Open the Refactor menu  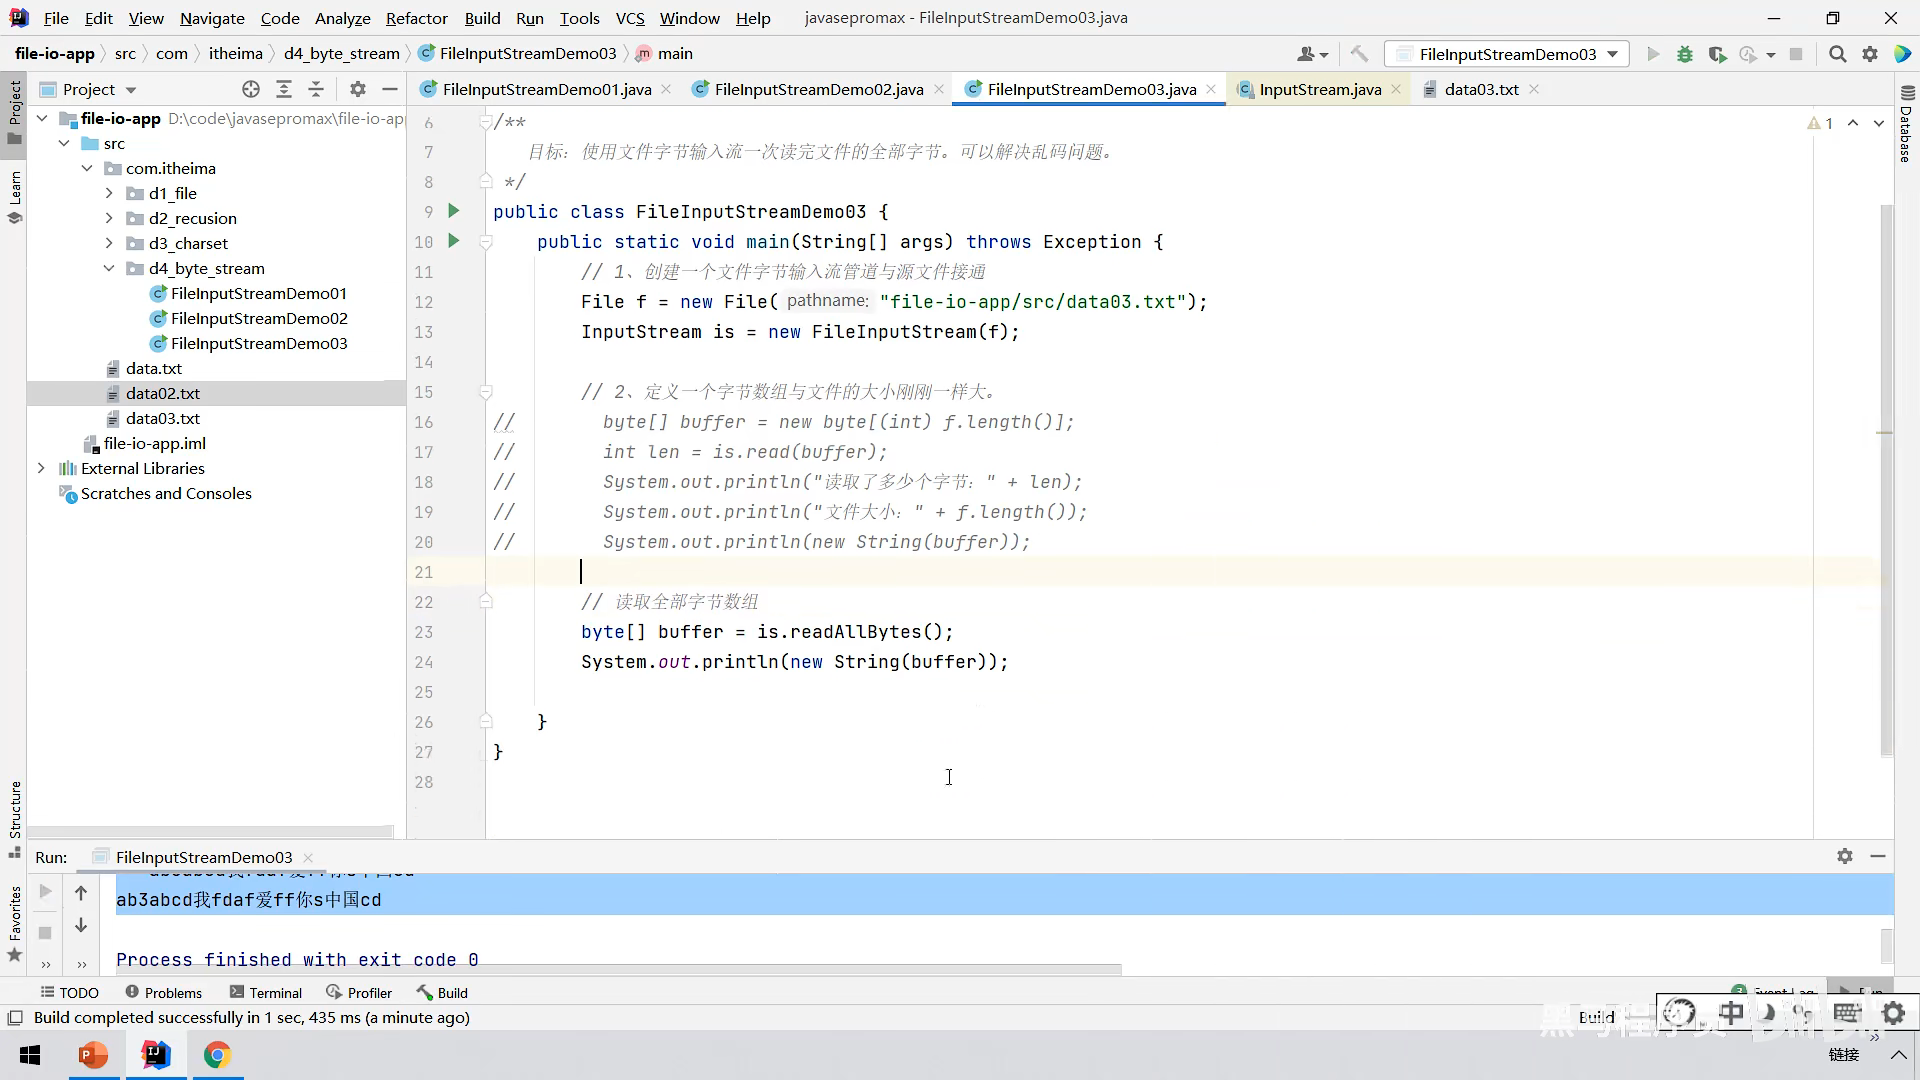tap(416, 18)
